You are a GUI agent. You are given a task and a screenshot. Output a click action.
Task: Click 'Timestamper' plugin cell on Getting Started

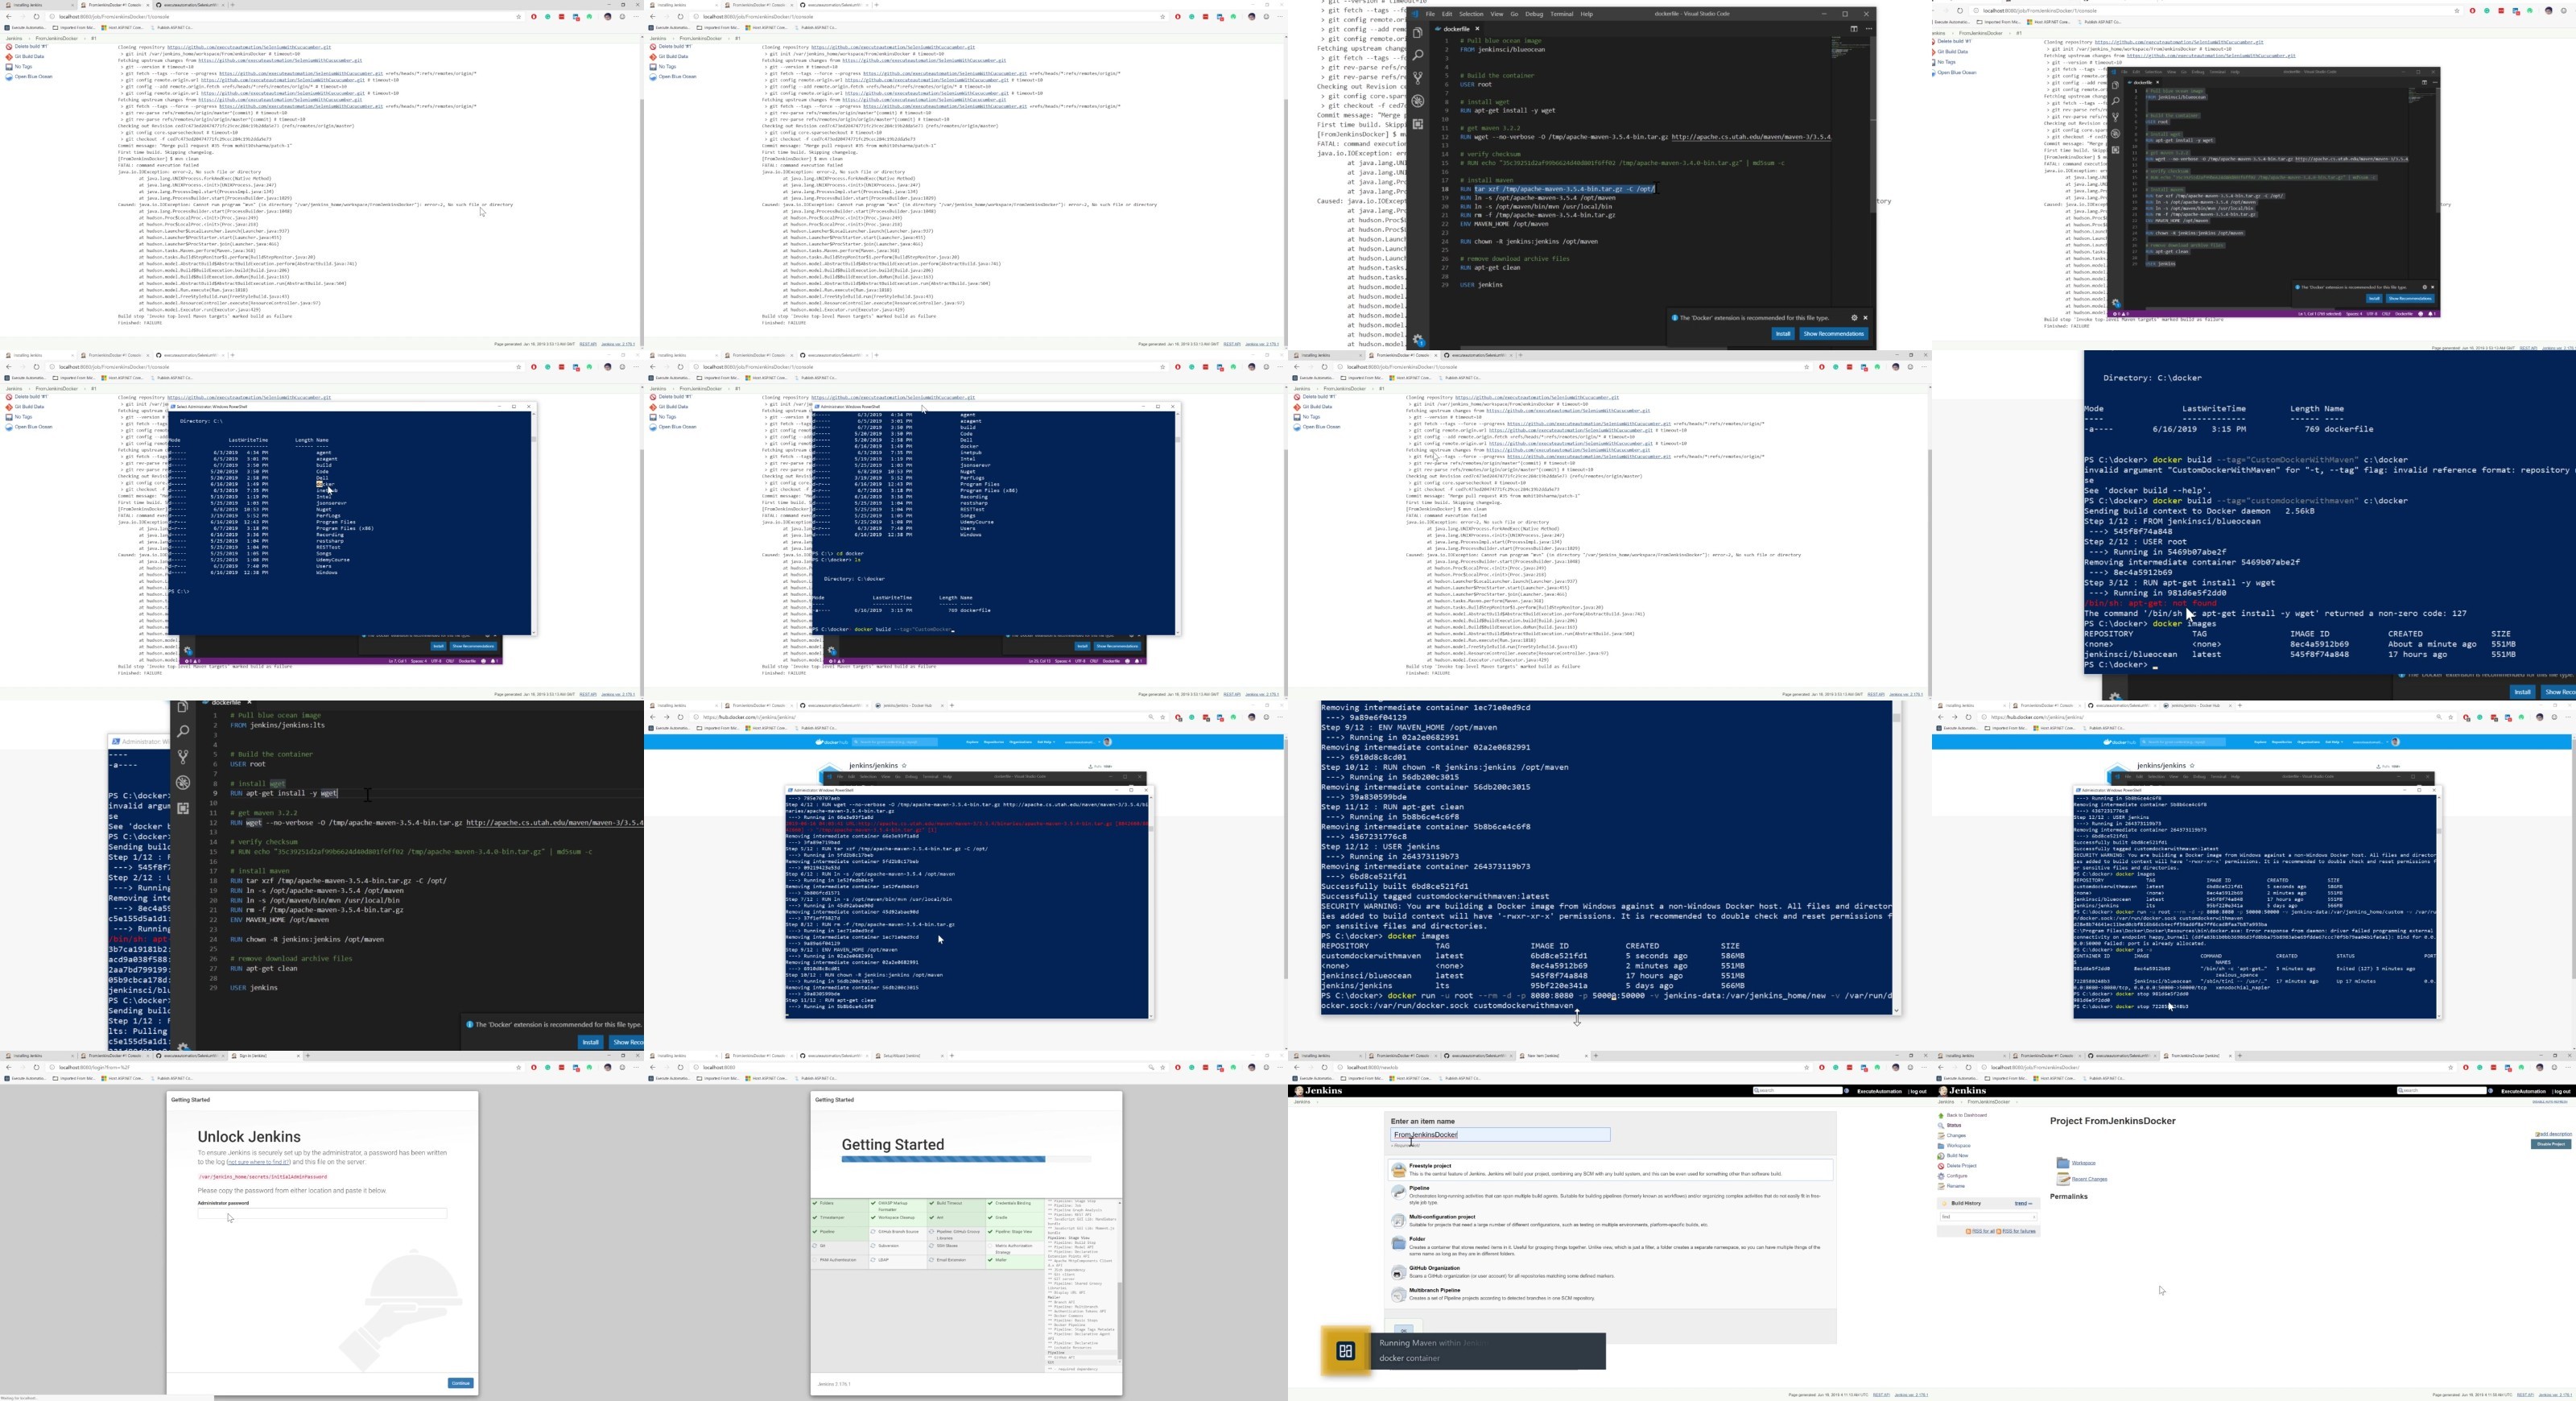[x=840, y=1218]
